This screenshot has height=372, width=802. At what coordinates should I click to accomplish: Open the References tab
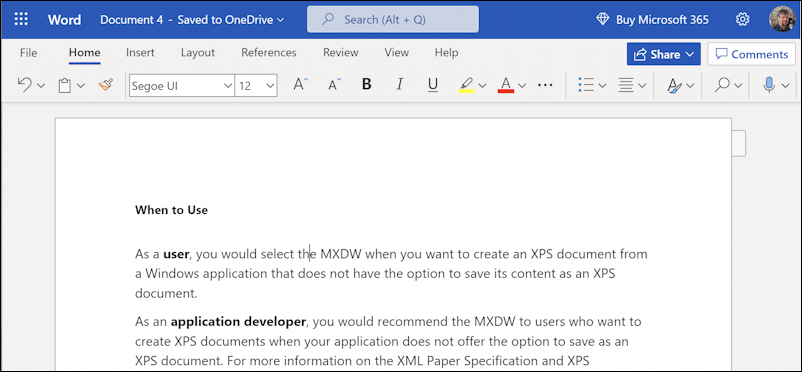pyautogui.click(x=269, y=53)
